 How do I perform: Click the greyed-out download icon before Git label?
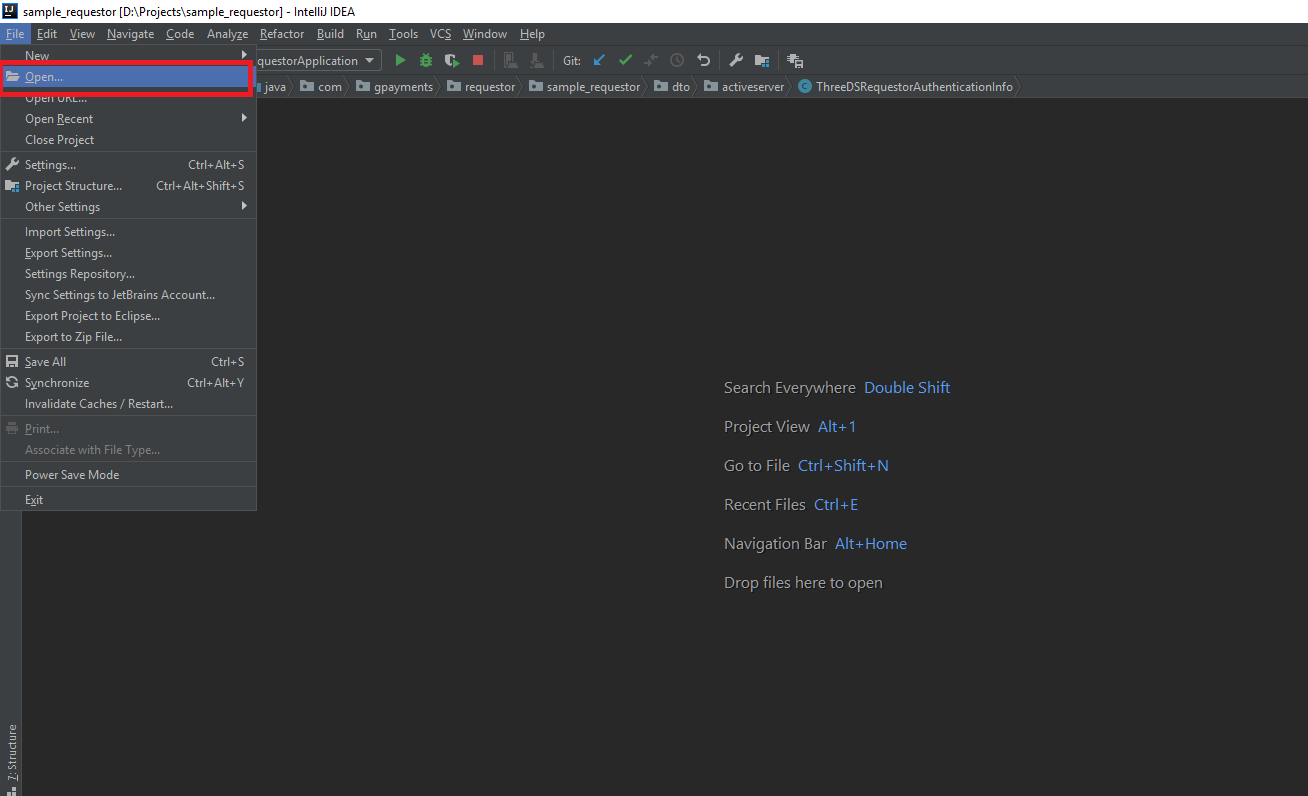(x=537, y=61)
